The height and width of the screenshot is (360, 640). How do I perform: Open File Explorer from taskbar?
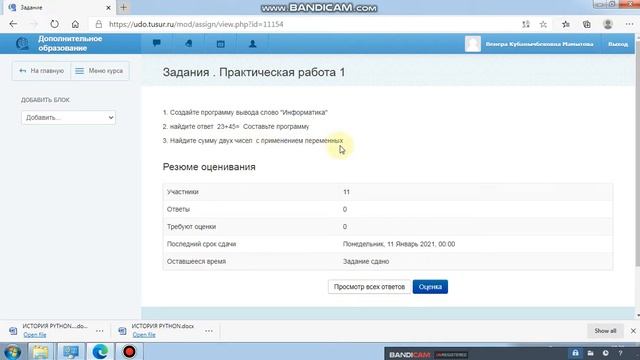pos(40,351)
